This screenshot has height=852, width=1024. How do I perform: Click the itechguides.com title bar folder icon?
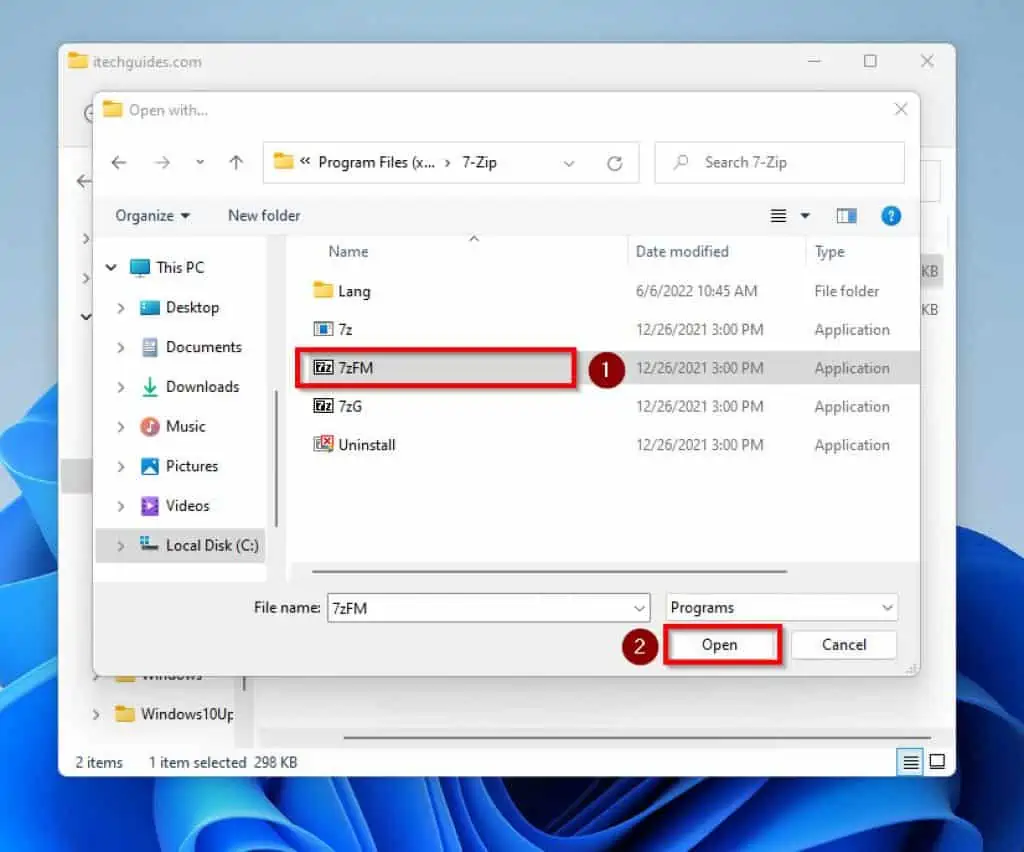(78, 61)
